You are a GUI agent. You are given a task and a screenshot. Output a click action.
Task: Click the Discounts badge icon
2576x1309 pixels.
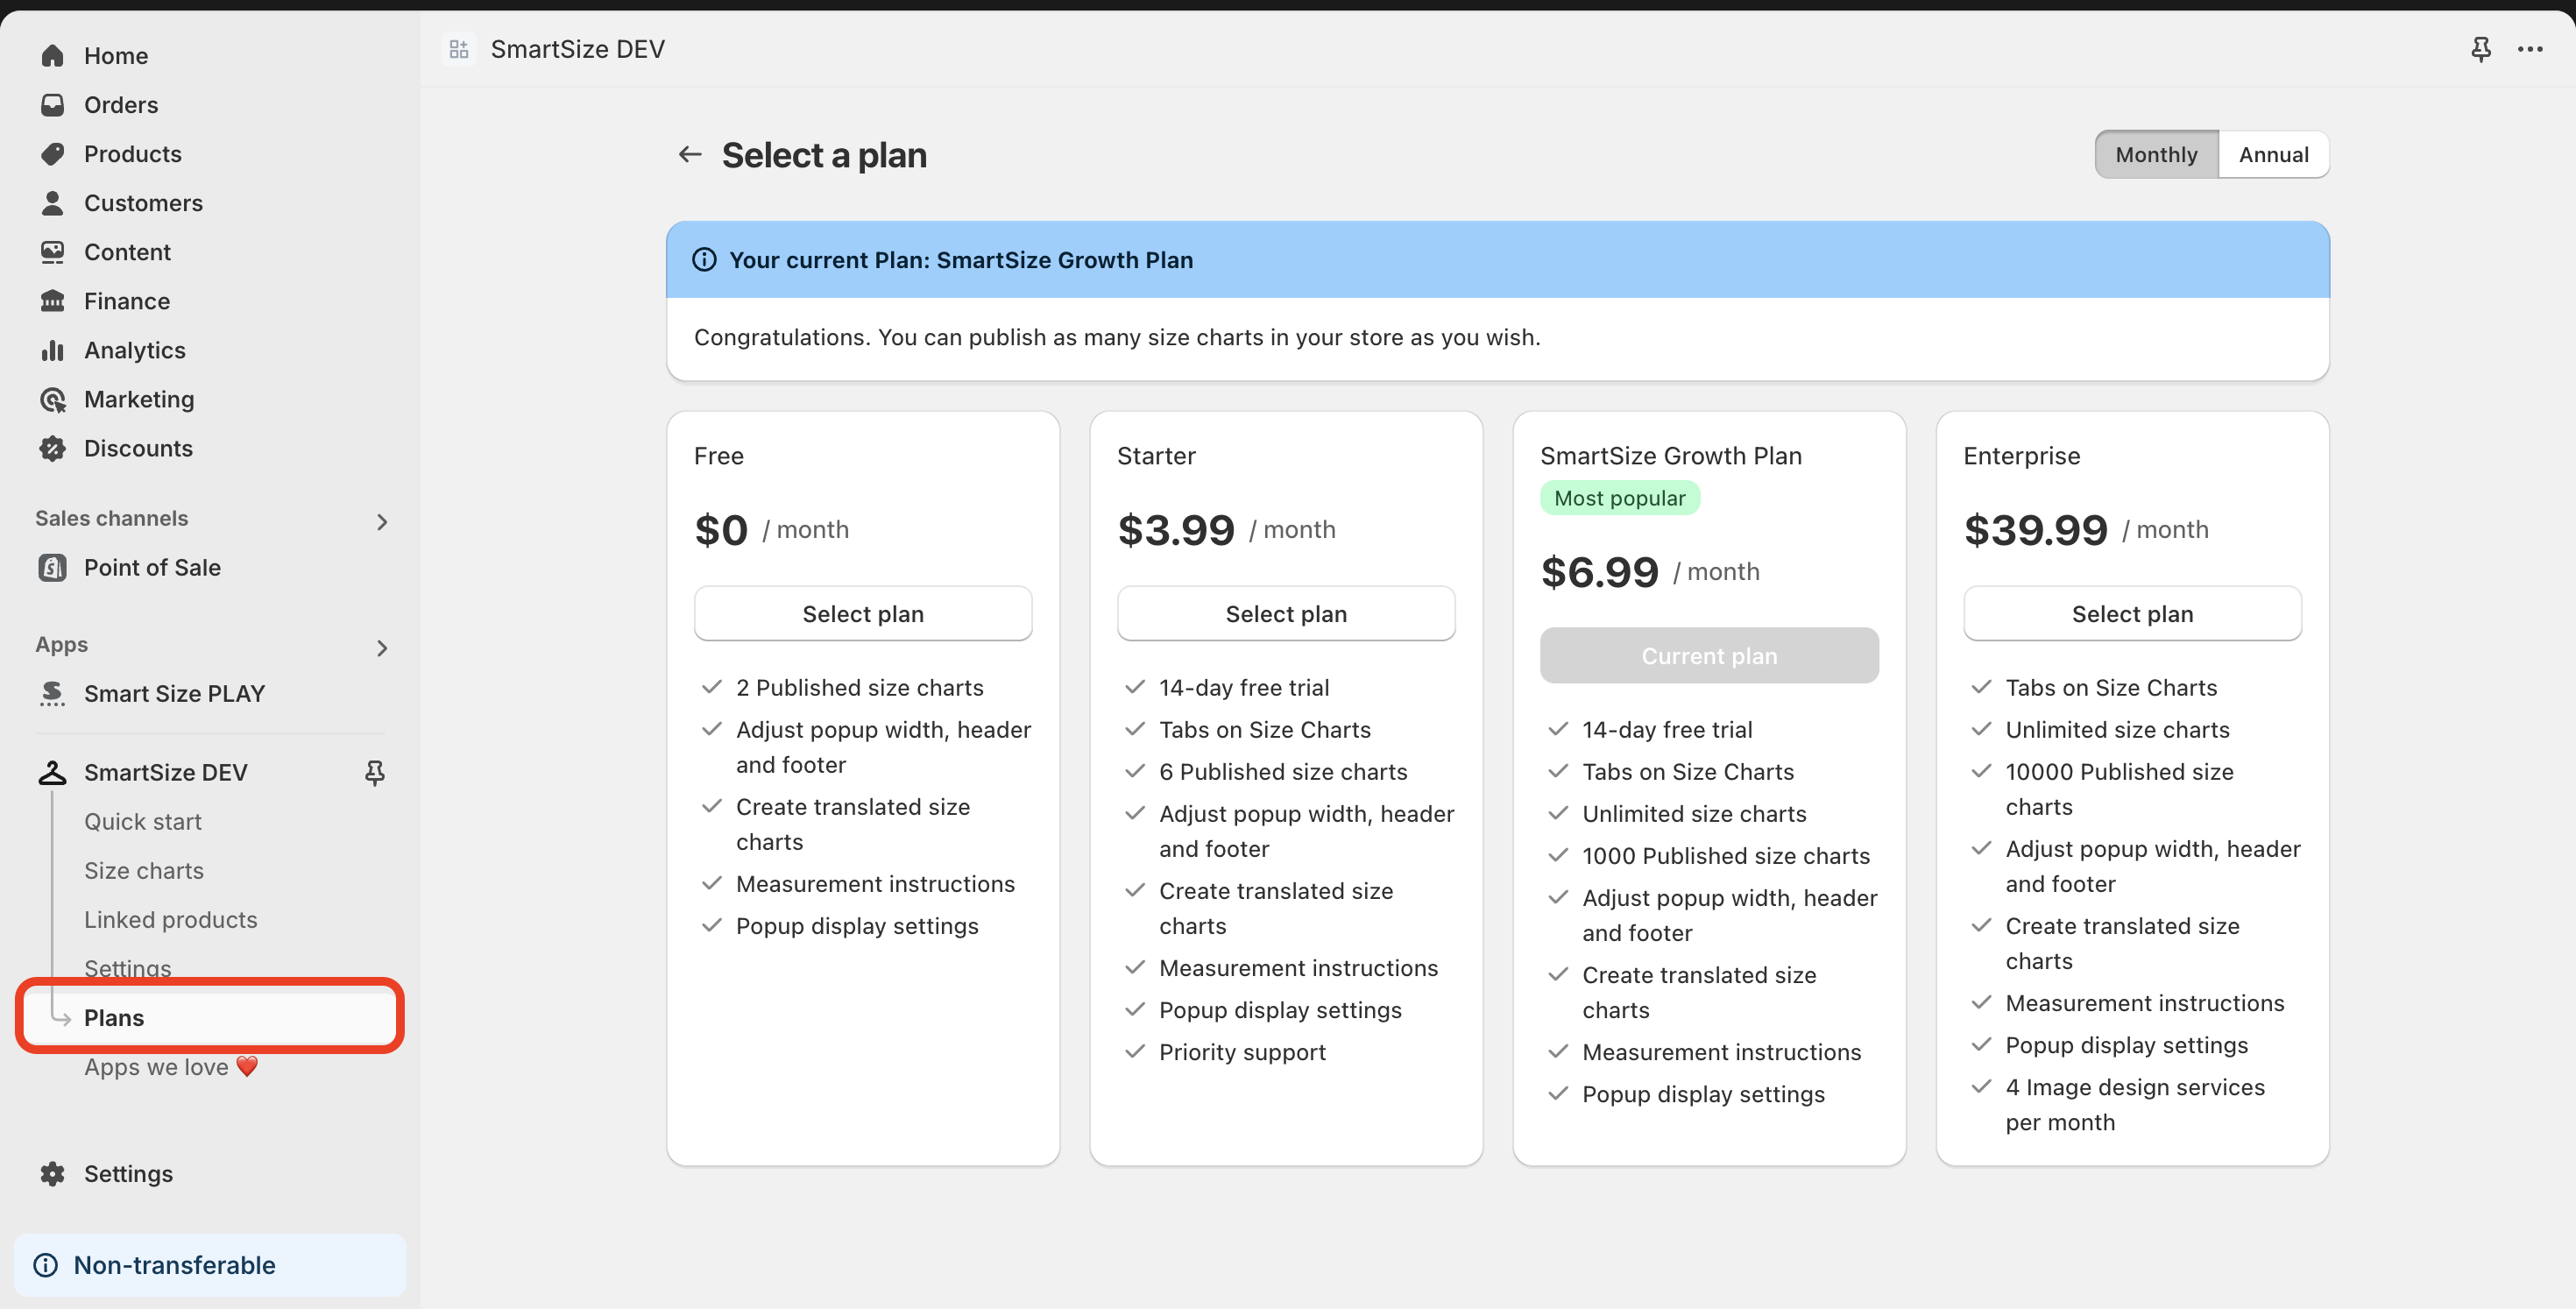coord(52,448)
